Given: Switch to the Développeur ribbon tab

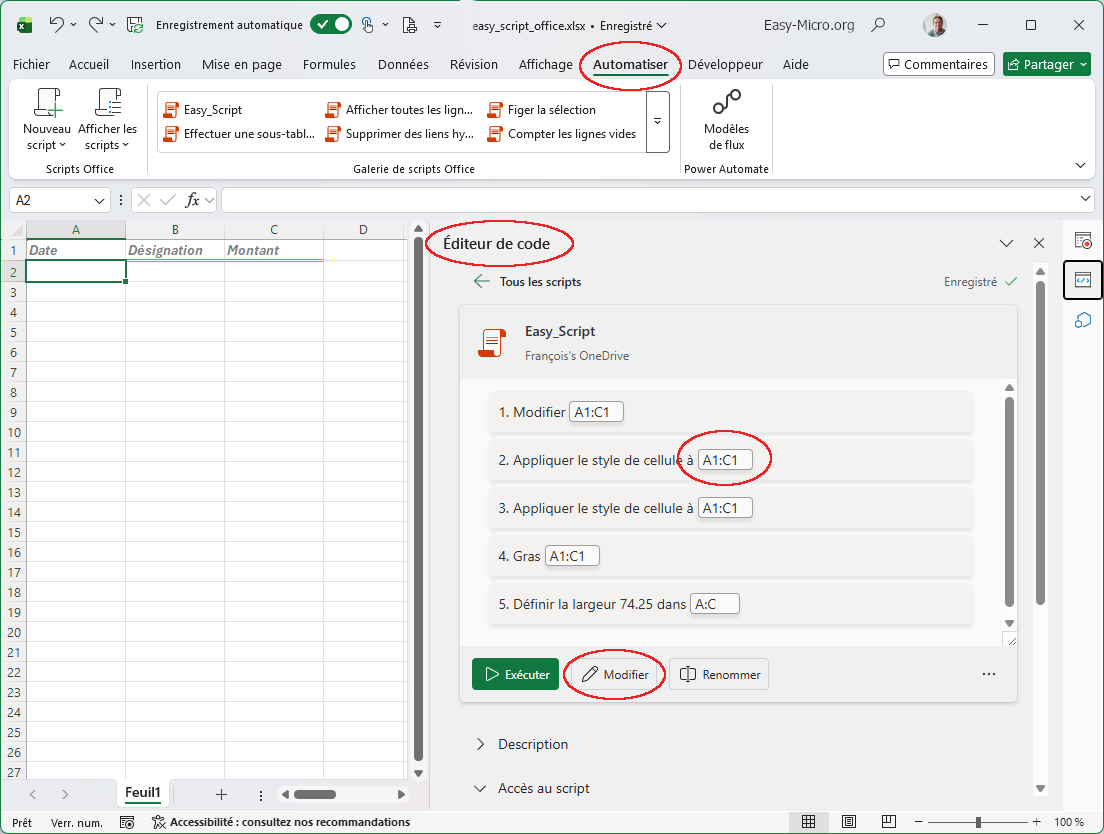Looking at the screenshot, I should tap(725, 64).
